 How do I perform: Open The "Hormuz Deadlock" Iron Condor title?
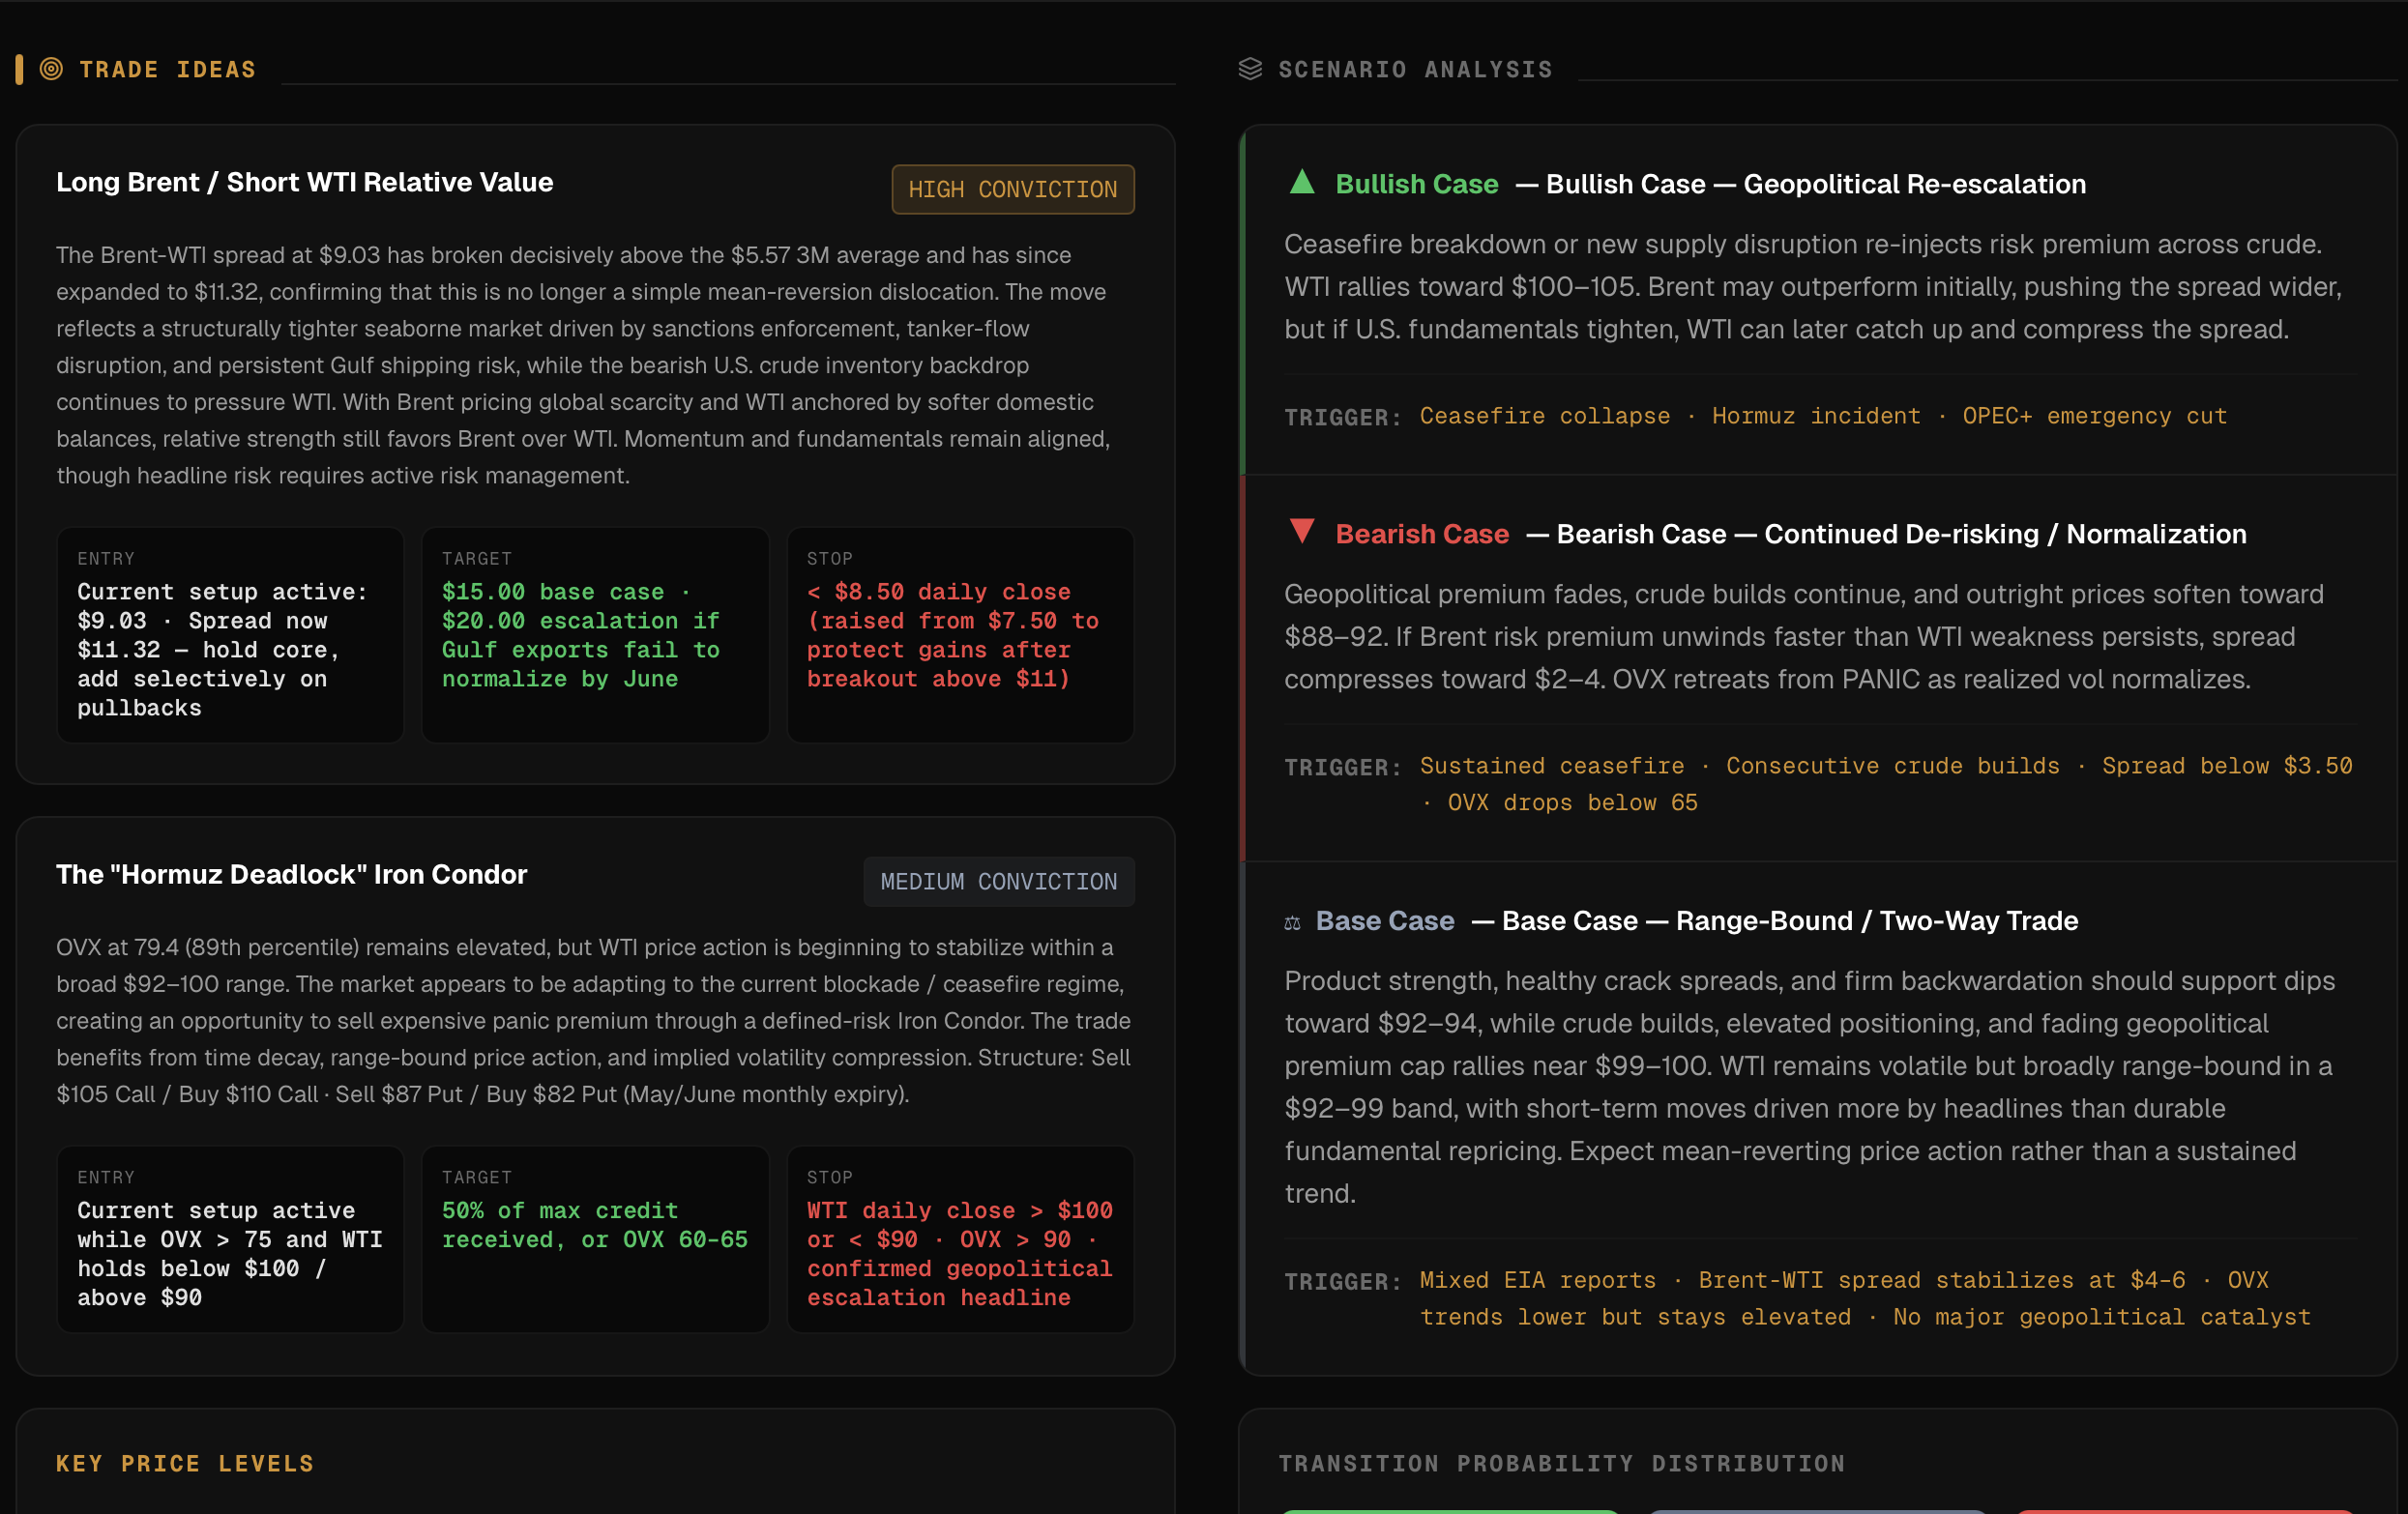(x=291, y=874)
